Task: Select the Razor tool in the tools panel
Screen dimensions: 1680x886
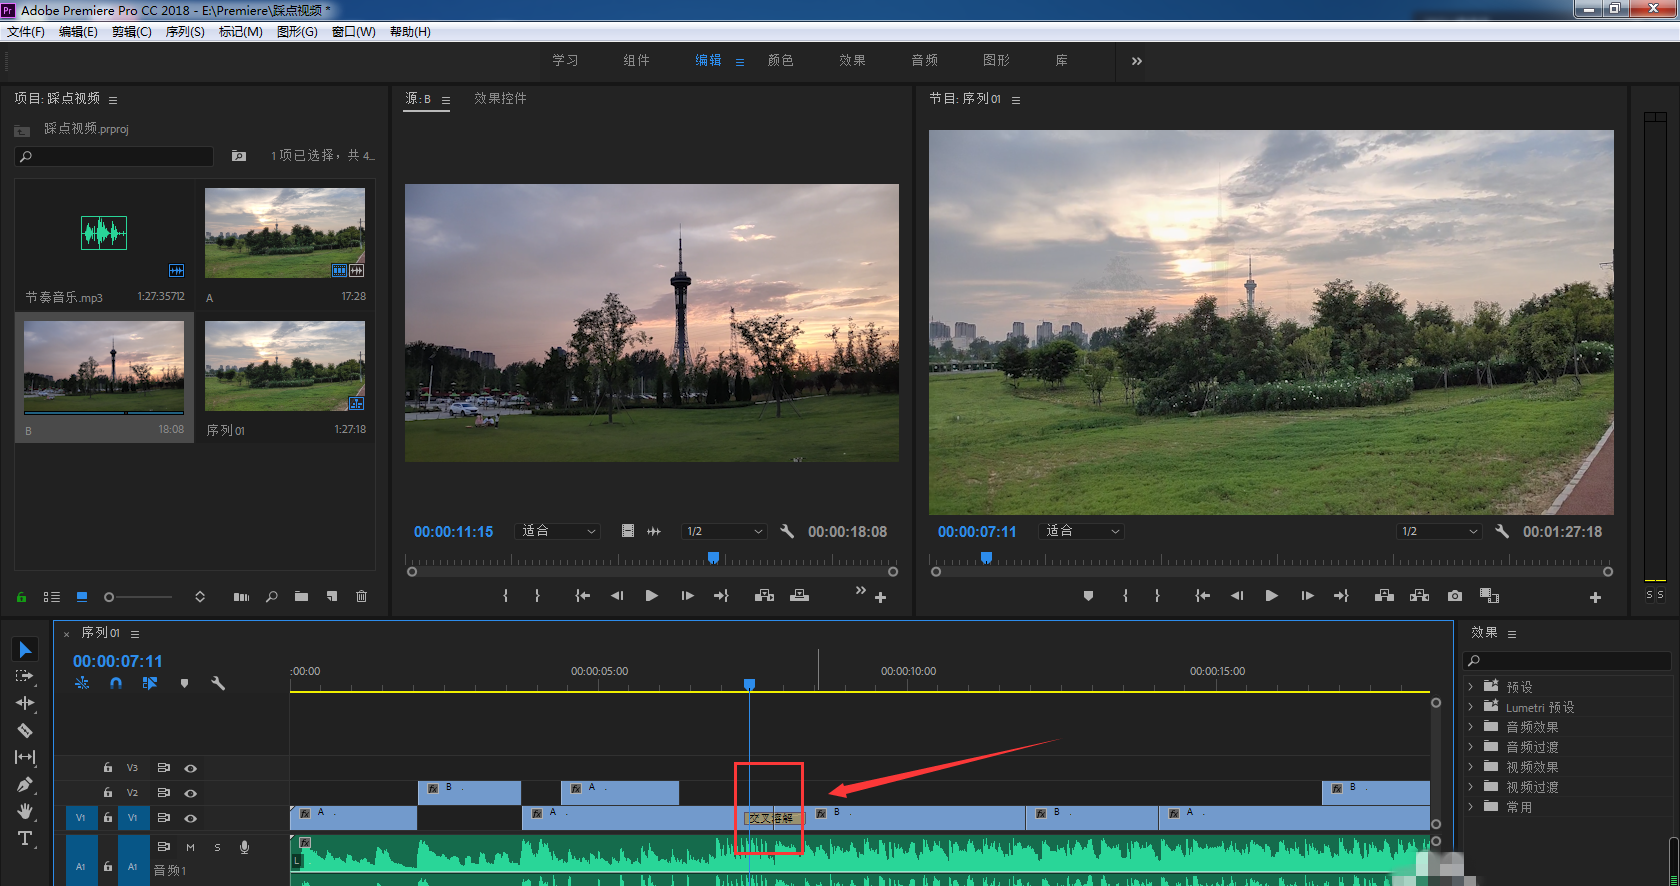Action: (x=25, y=730)
